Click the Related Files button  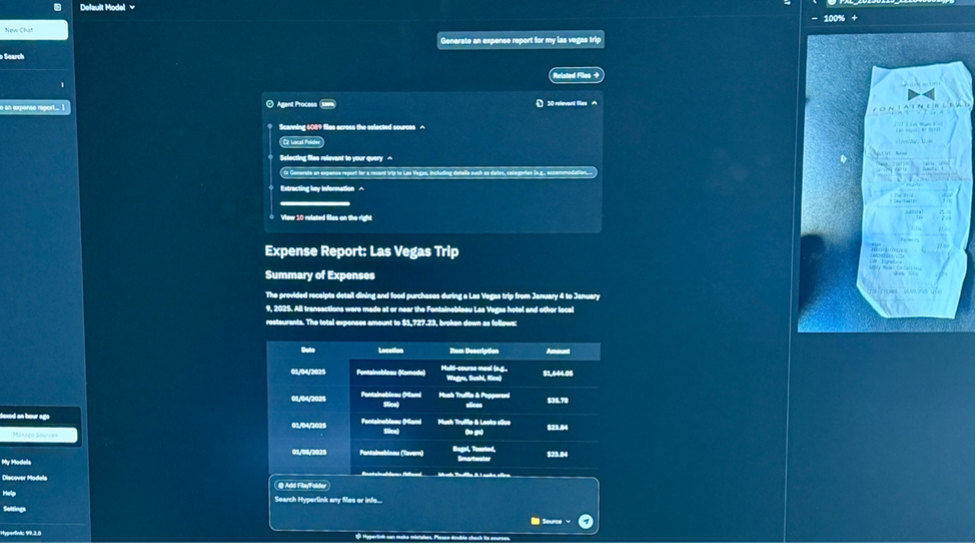tap(576, 75)
